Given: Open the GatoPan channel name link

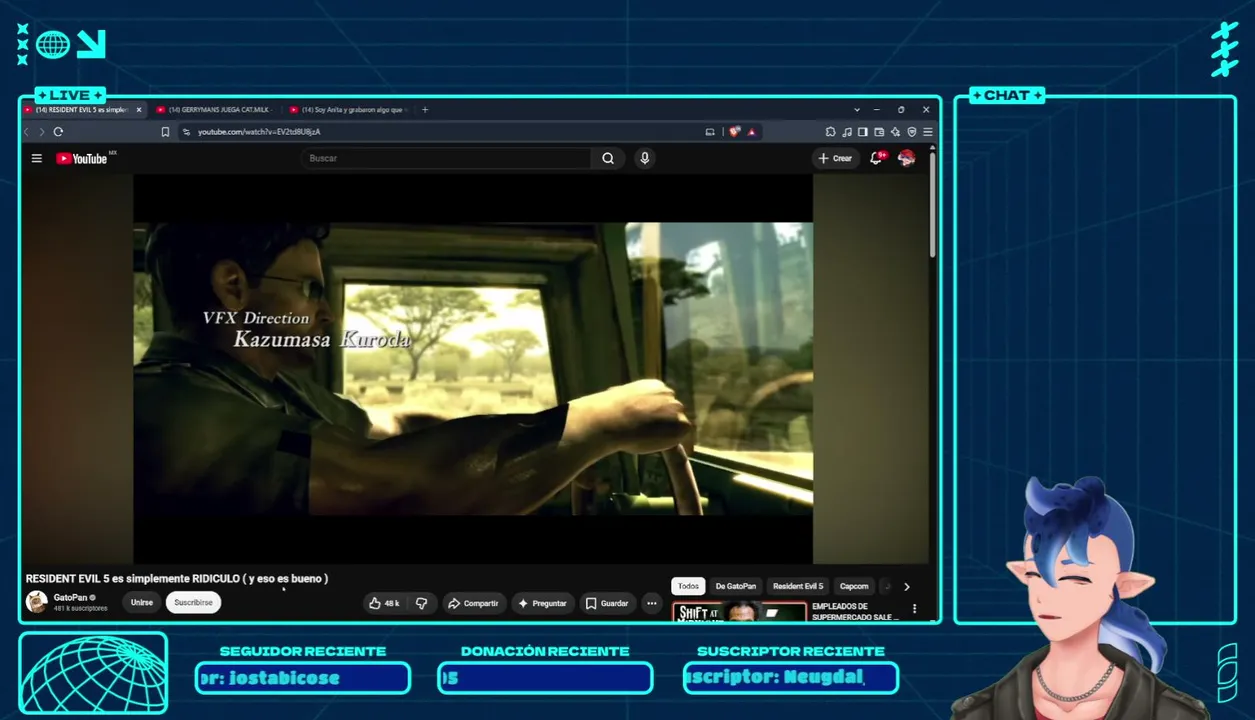Looking at the screenshot, I should 70,597.
